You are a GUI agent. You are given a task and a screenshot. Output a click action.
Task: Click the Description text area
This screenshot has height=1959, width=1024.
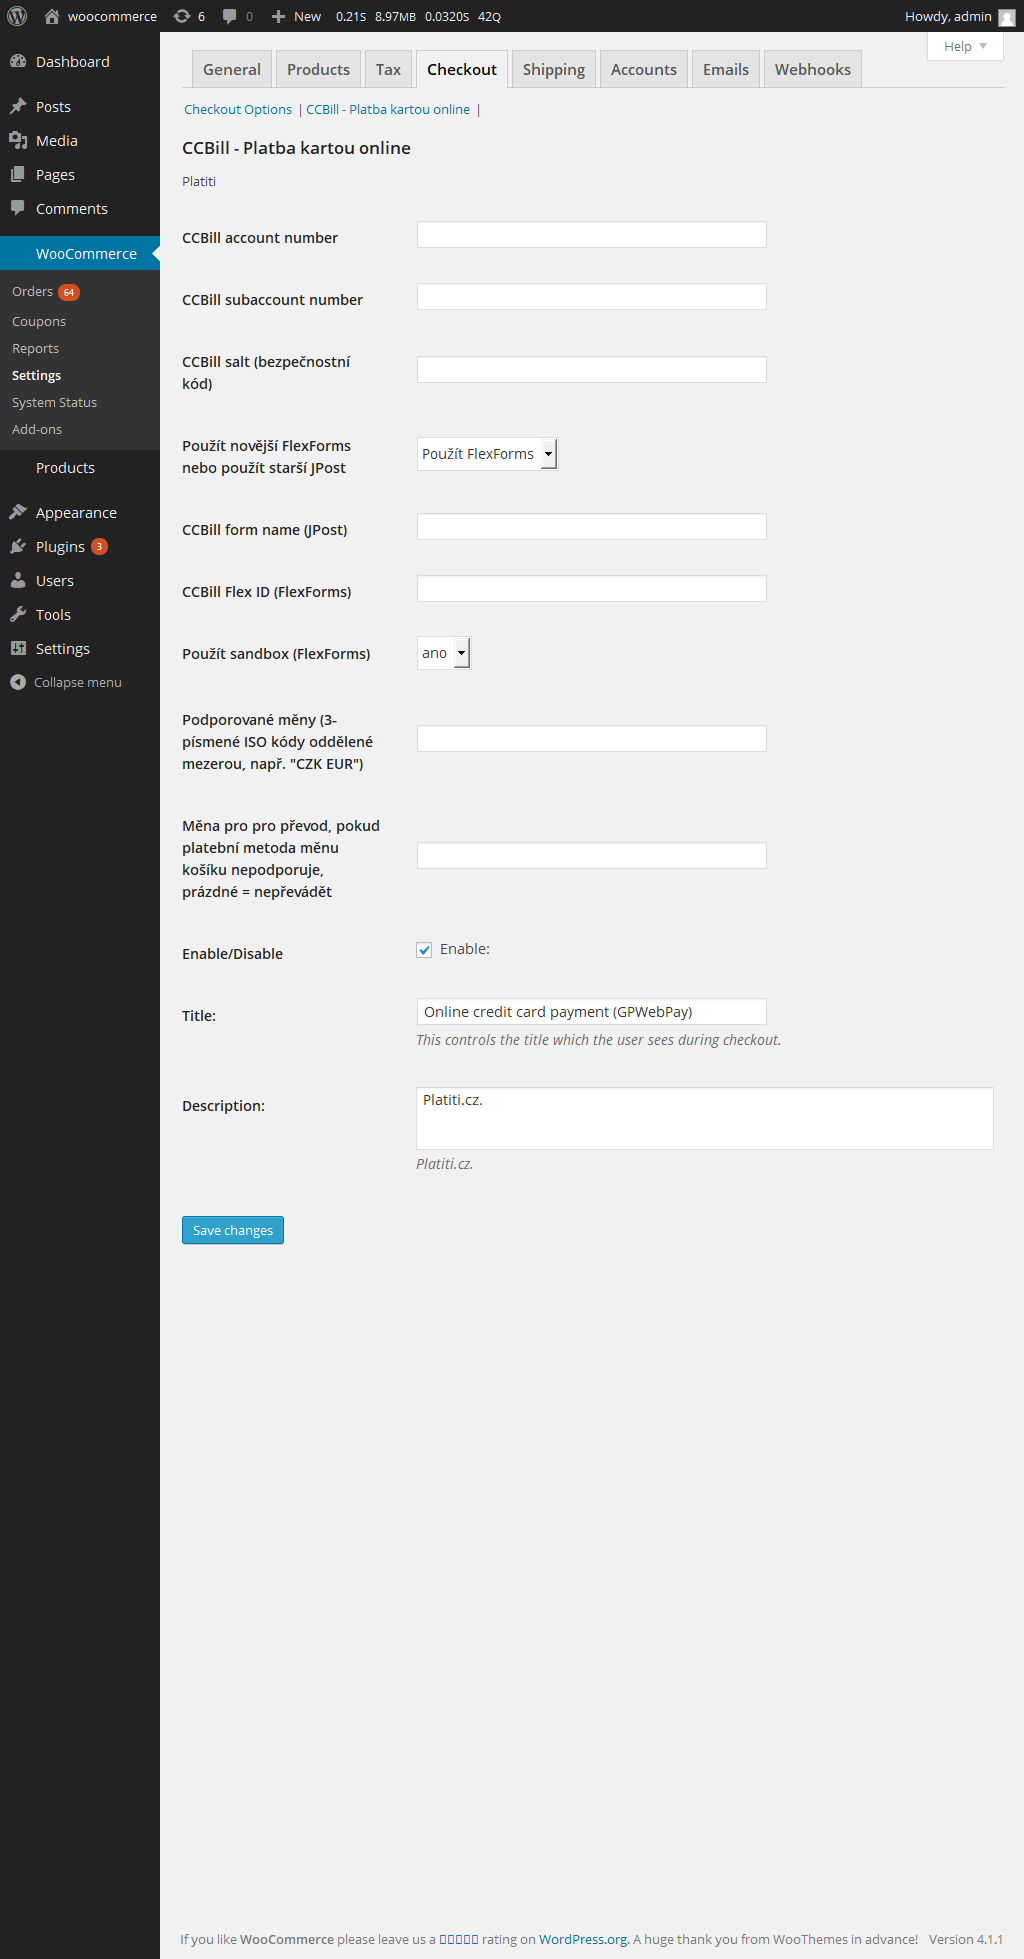[705, 1119]
